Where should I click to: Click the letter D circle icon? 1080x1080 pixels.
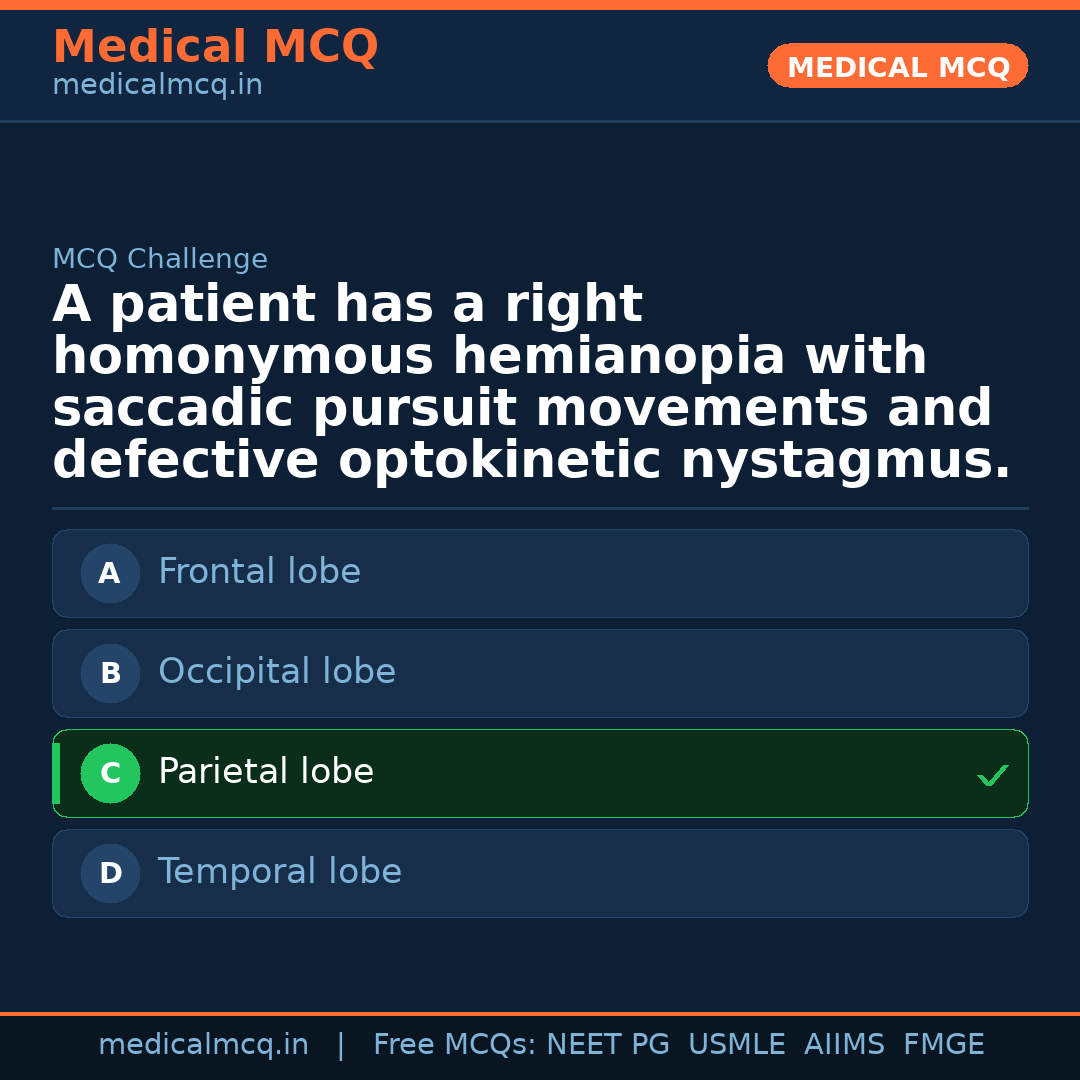[110, 874]
